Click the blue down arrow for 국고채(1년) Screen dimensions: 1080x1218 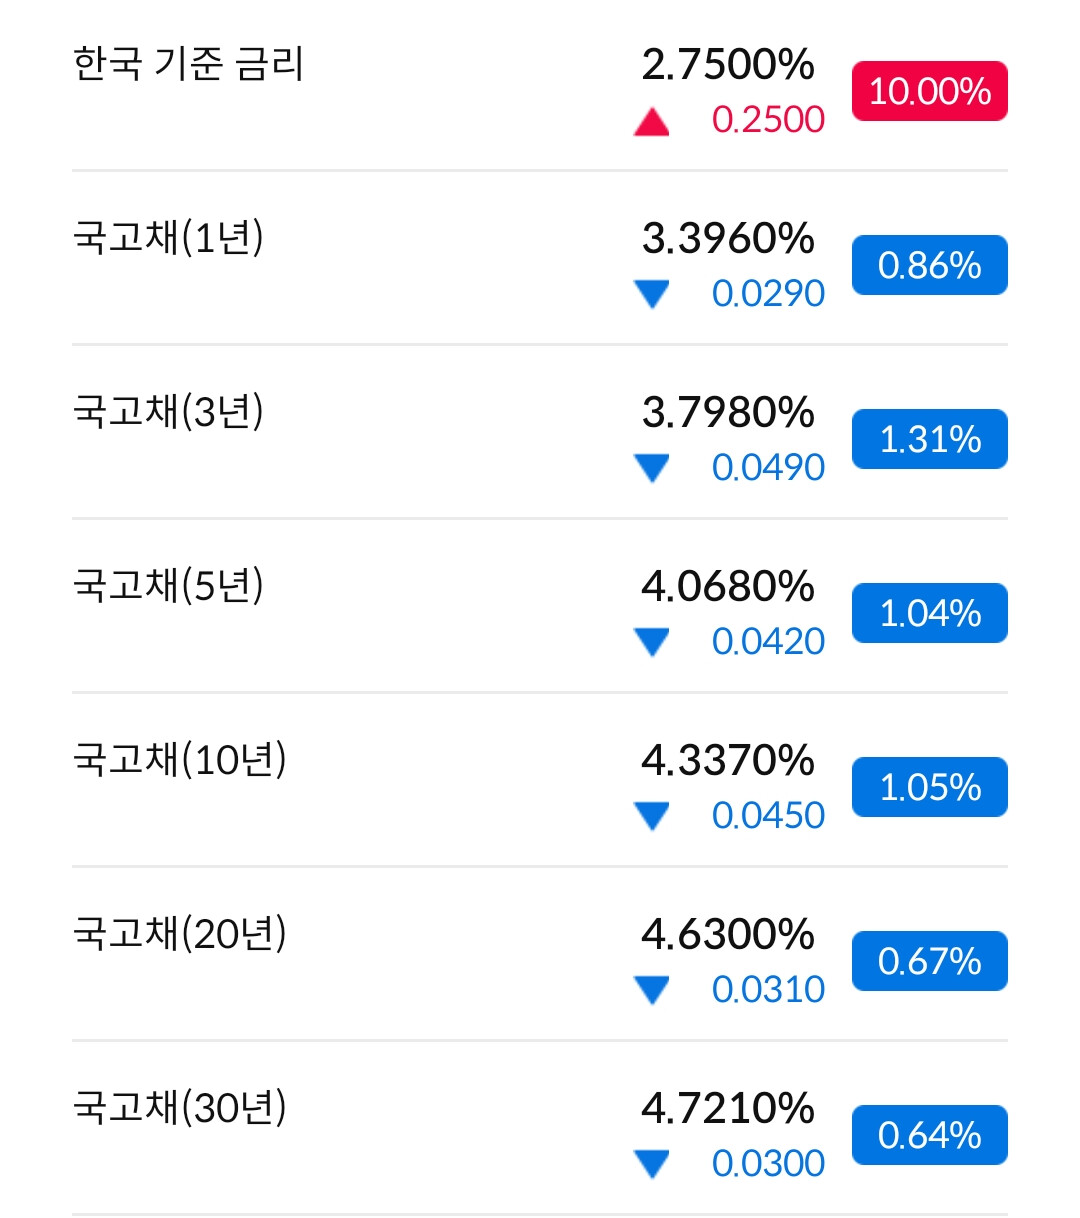point(652,294)
